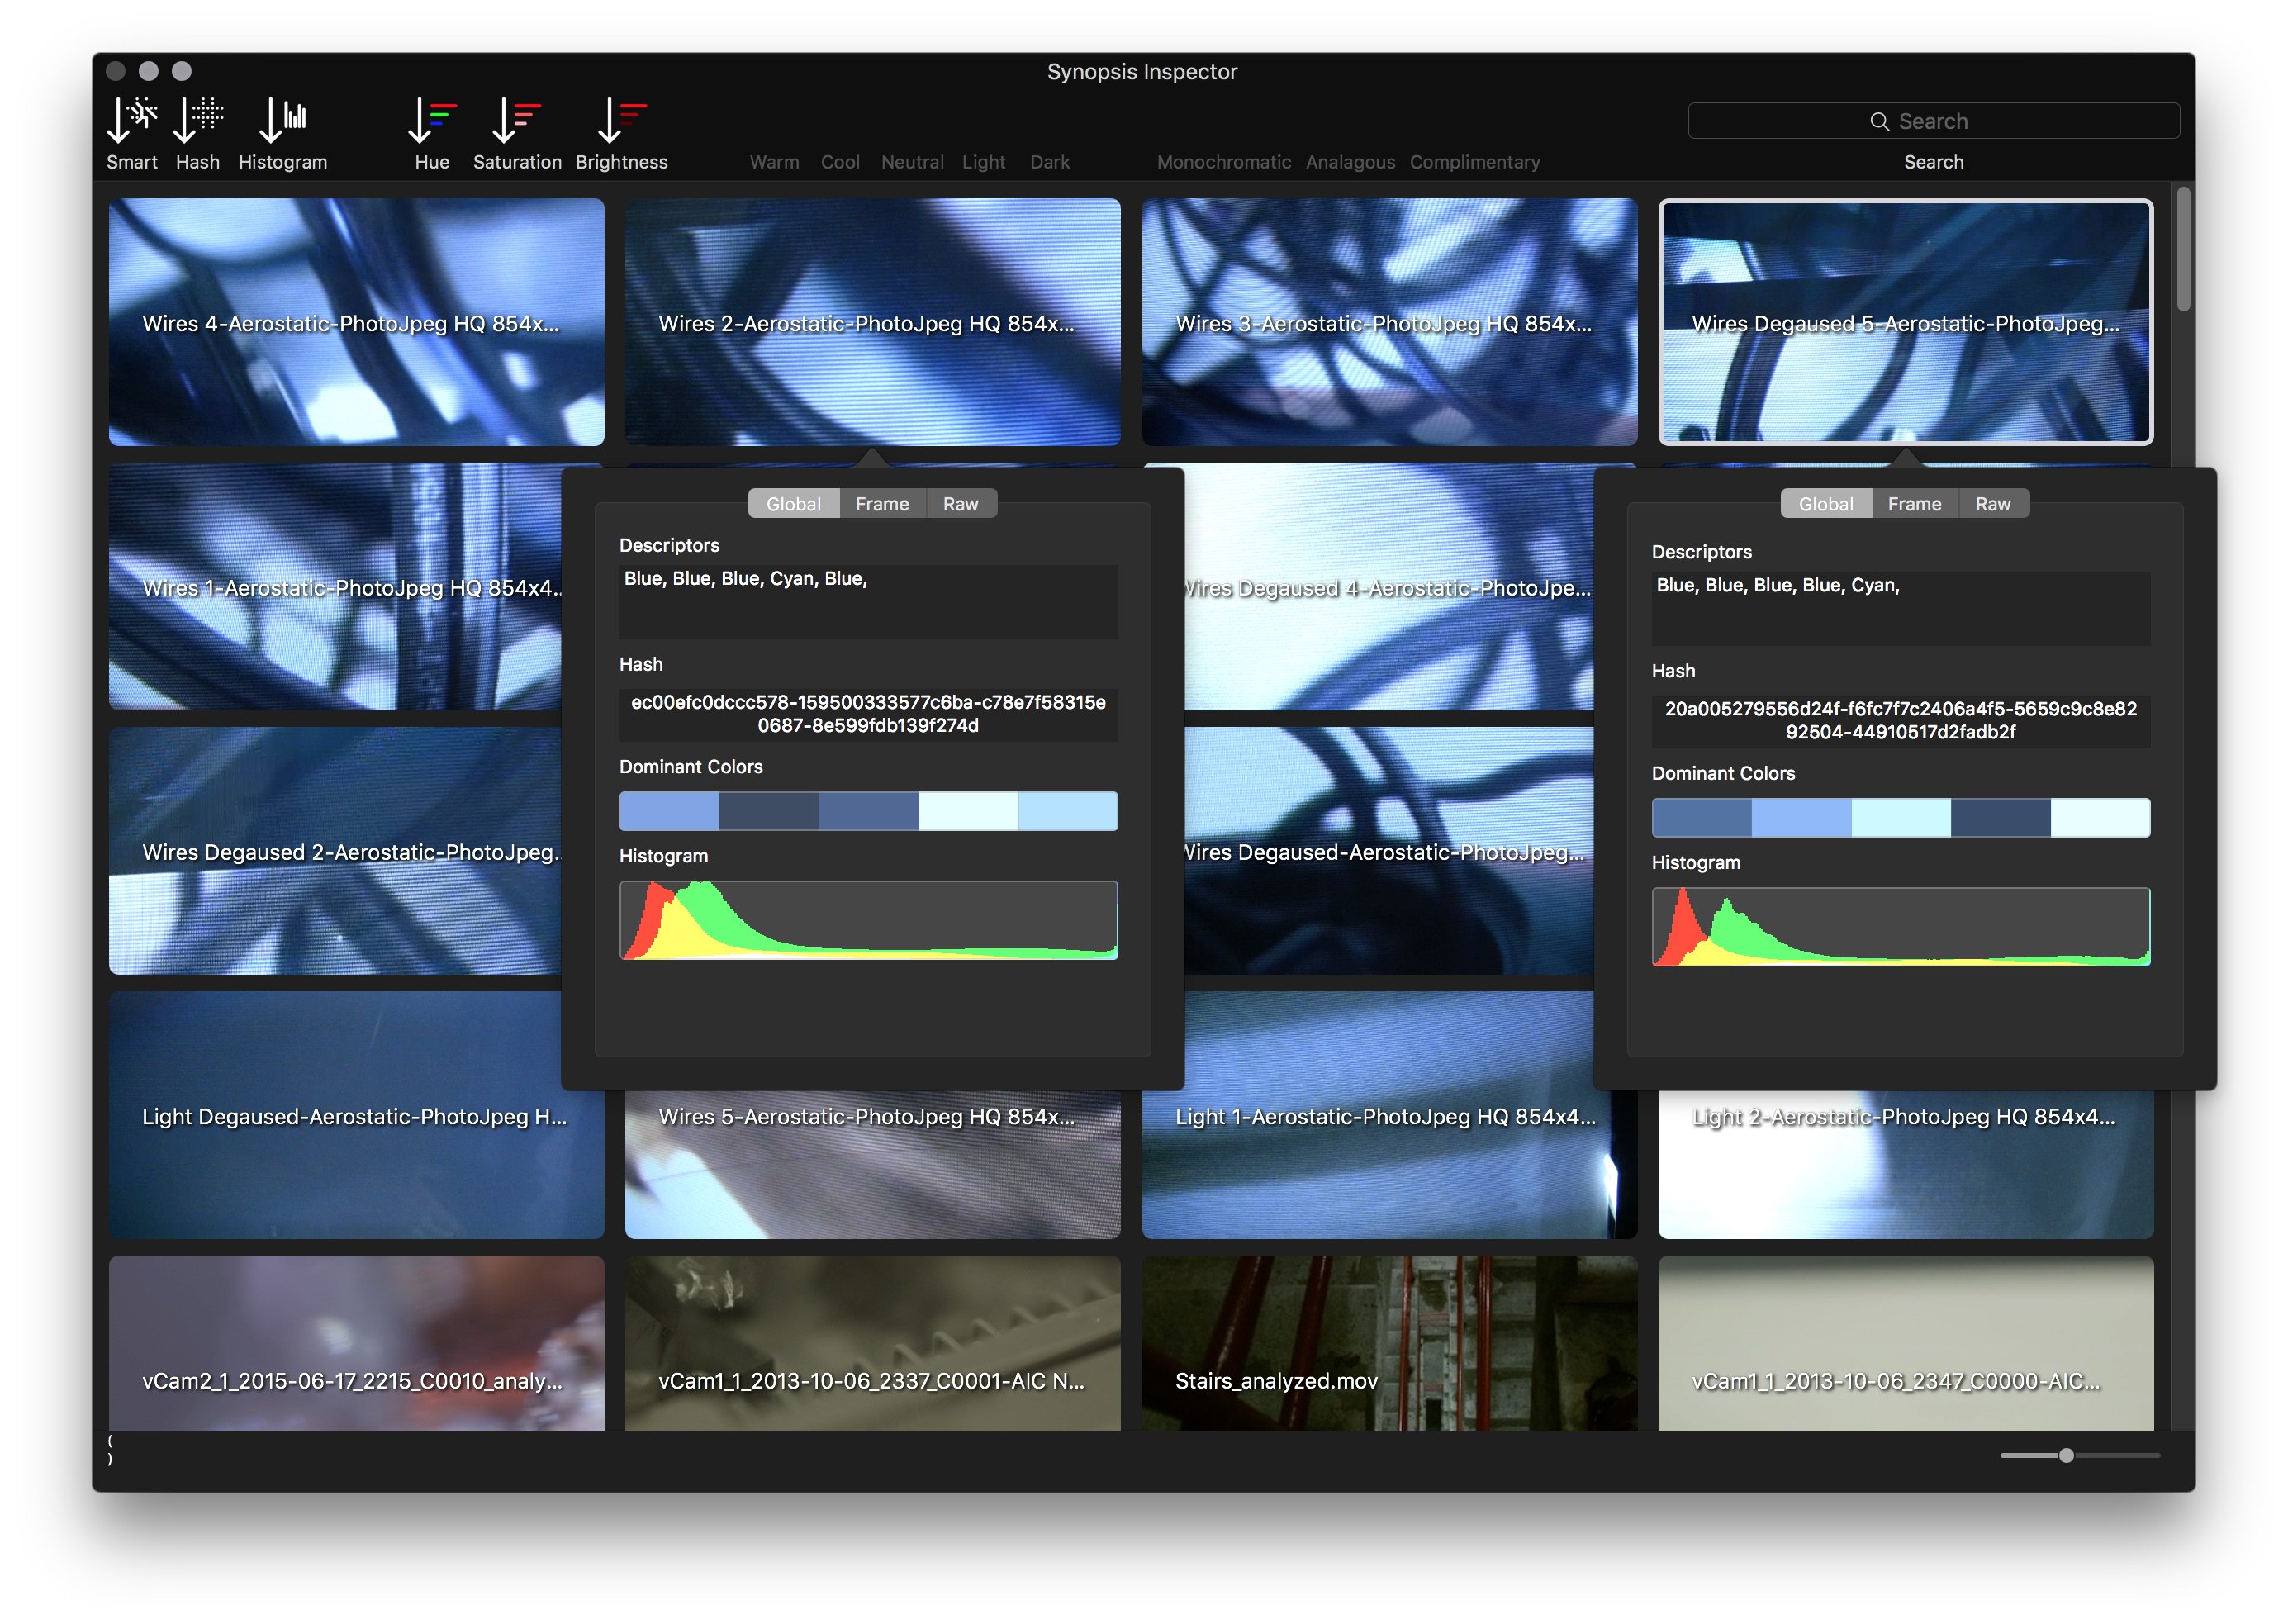
Task: Select the Wires 1-Aerostatic thumbnail
Action: (x=335, y=587)
